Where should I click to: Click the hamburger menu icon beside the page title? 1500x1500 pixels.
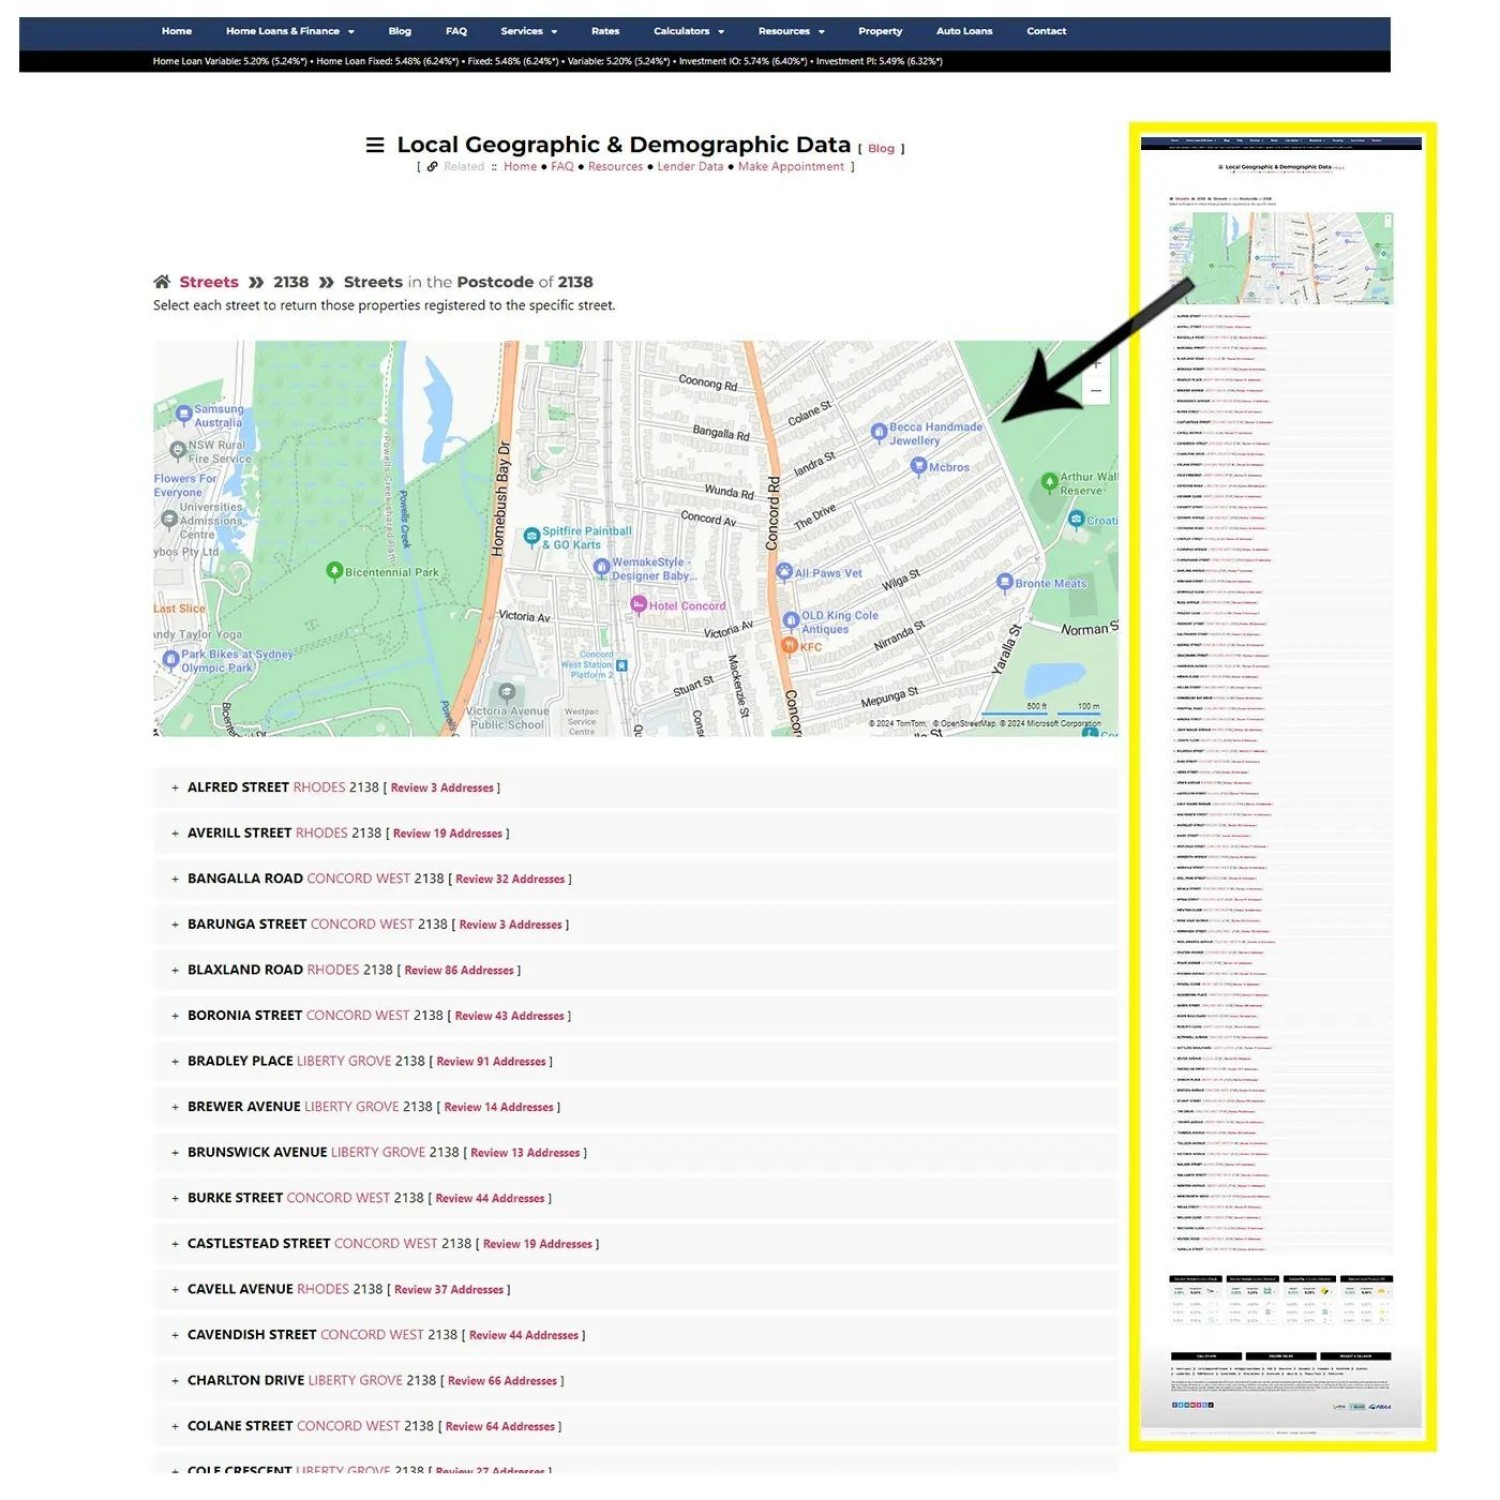pos(375,145)
